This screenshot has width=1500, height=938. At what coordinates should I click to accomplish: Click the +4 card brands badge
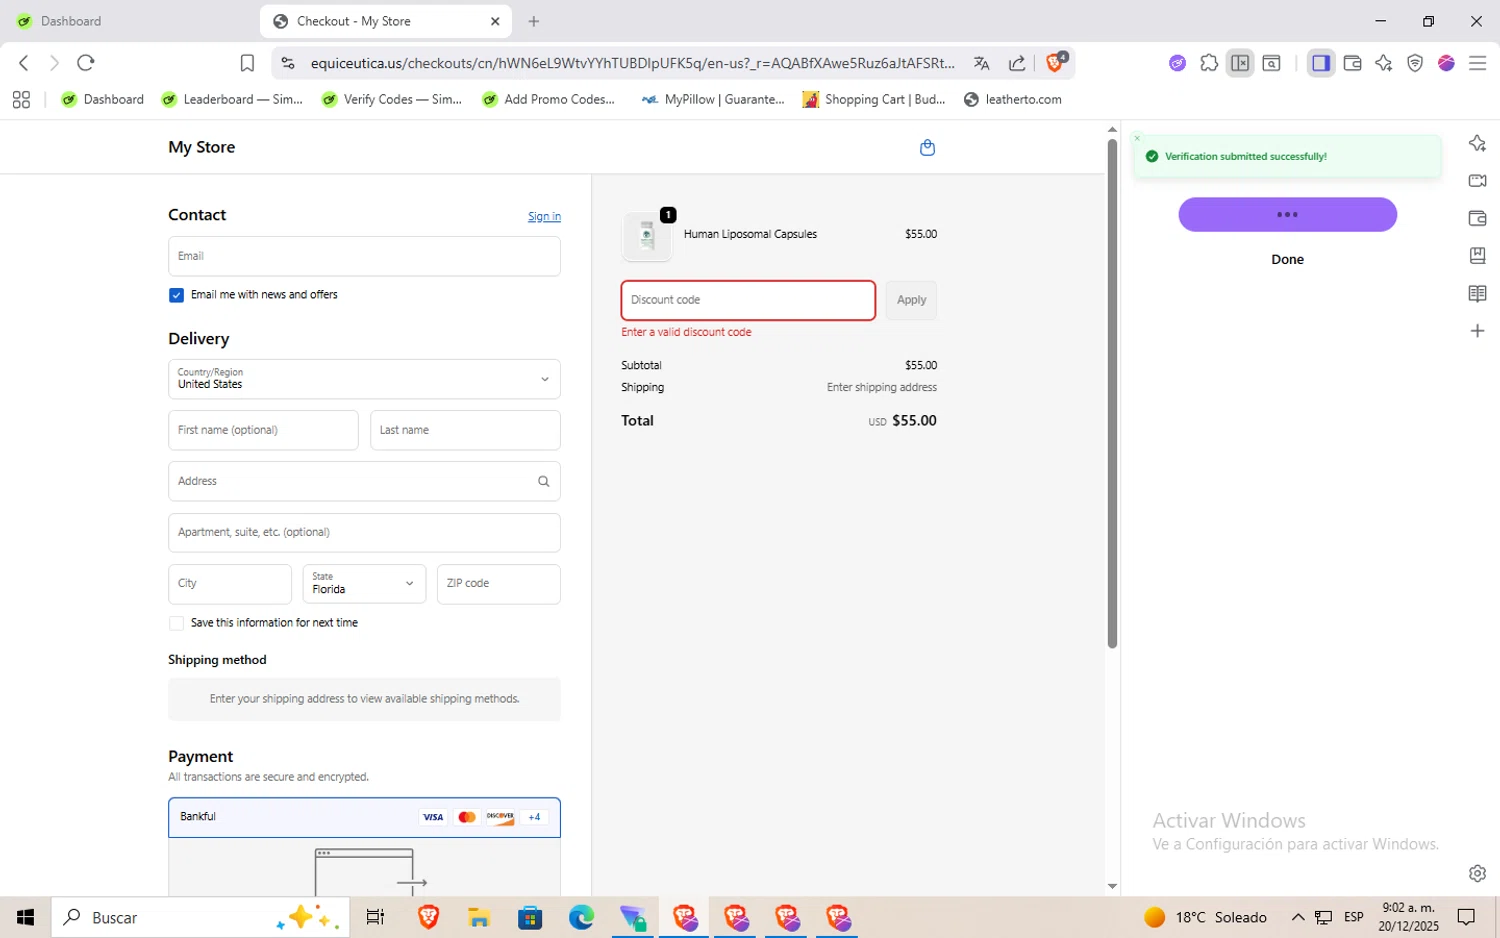(534, 817)
